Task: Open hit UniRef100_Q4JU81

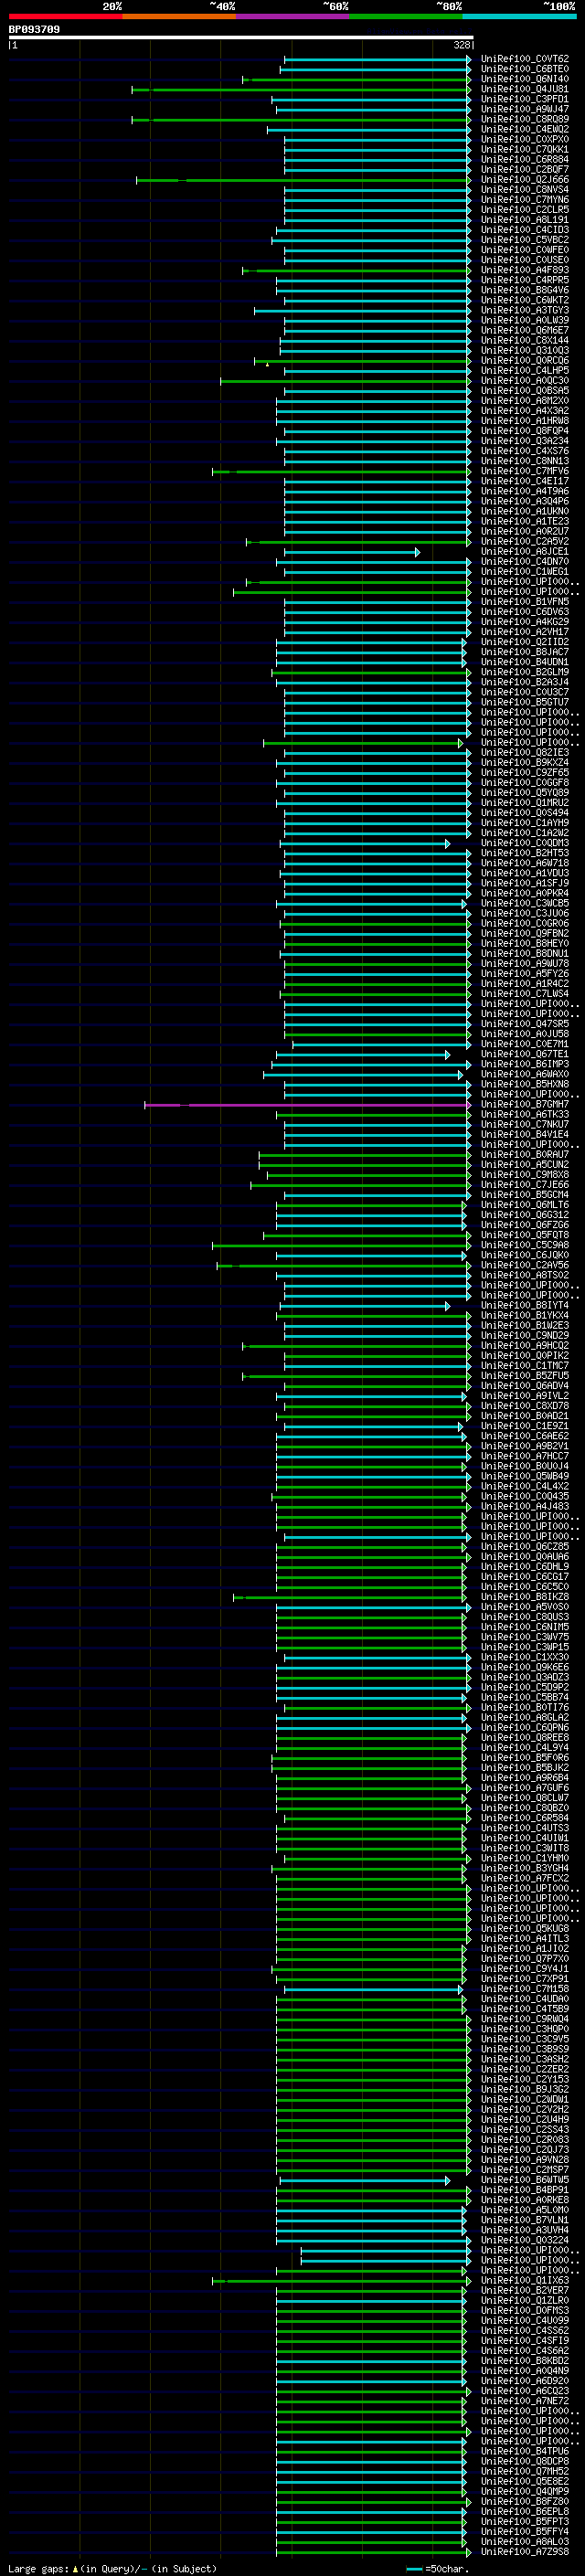Action: (x=525, y=89)
